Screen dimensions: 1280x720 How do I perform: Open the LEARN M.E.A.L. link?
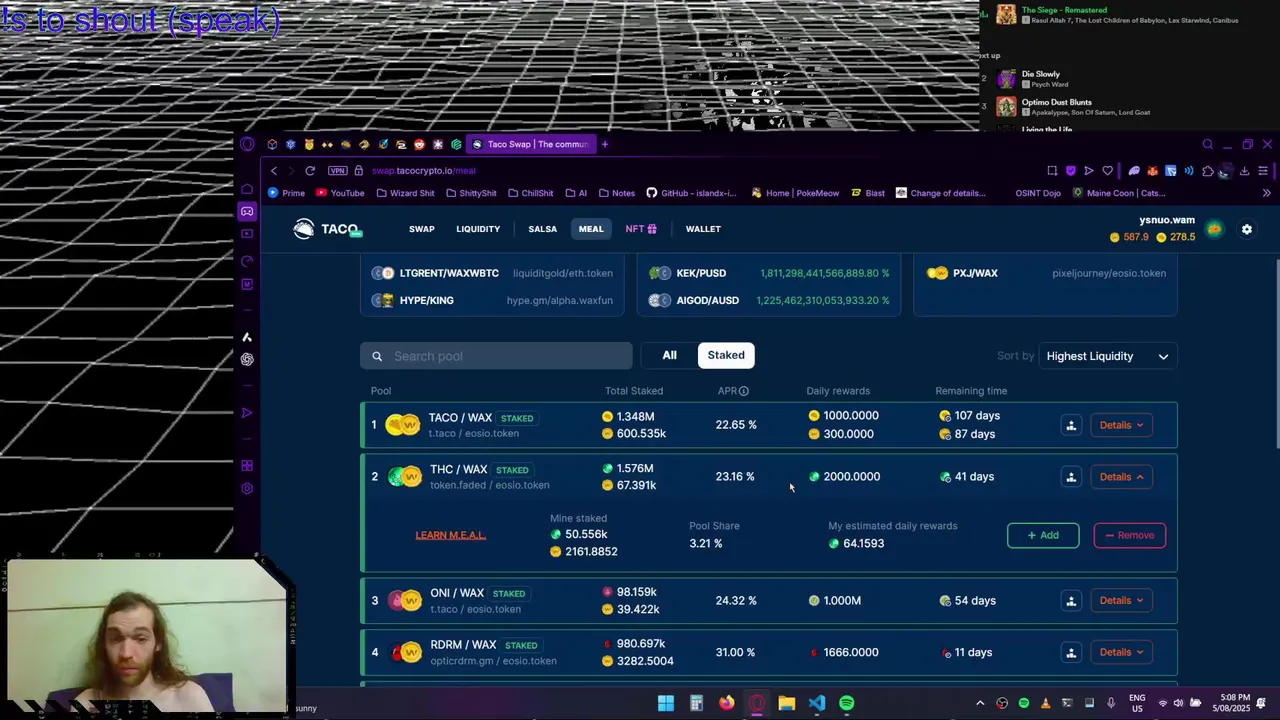pos(451,535)
